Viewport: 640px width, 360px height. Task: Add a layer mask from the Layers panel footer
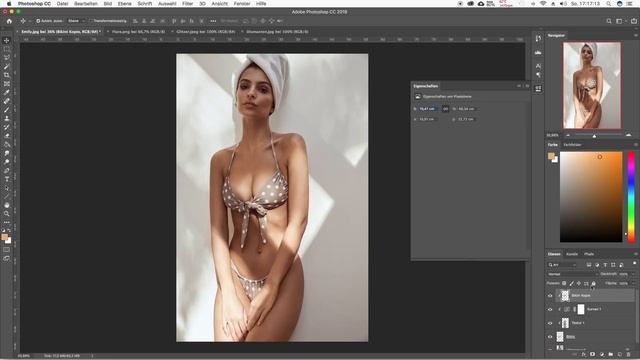pos(593,354)
